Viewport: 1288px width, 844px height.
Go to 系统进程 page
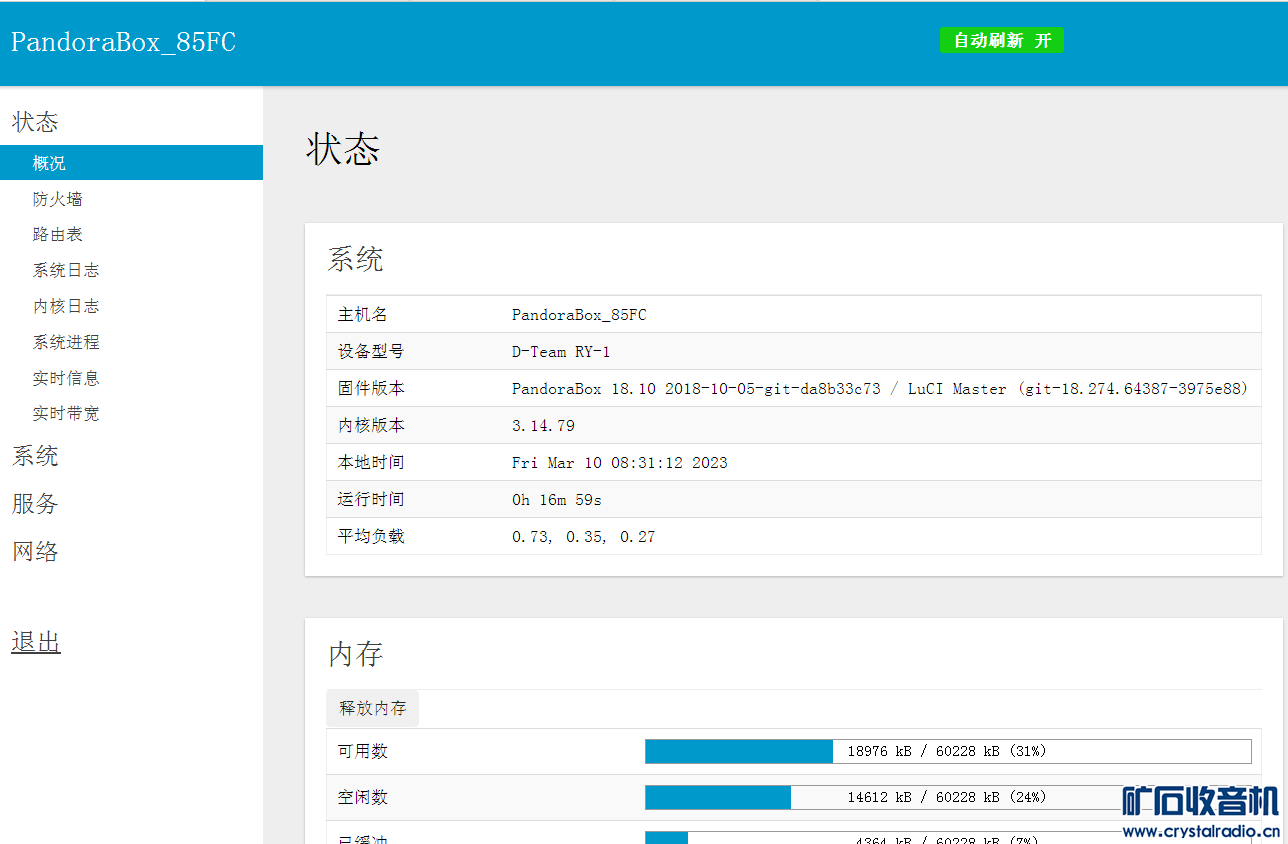(x=65, y=343)
